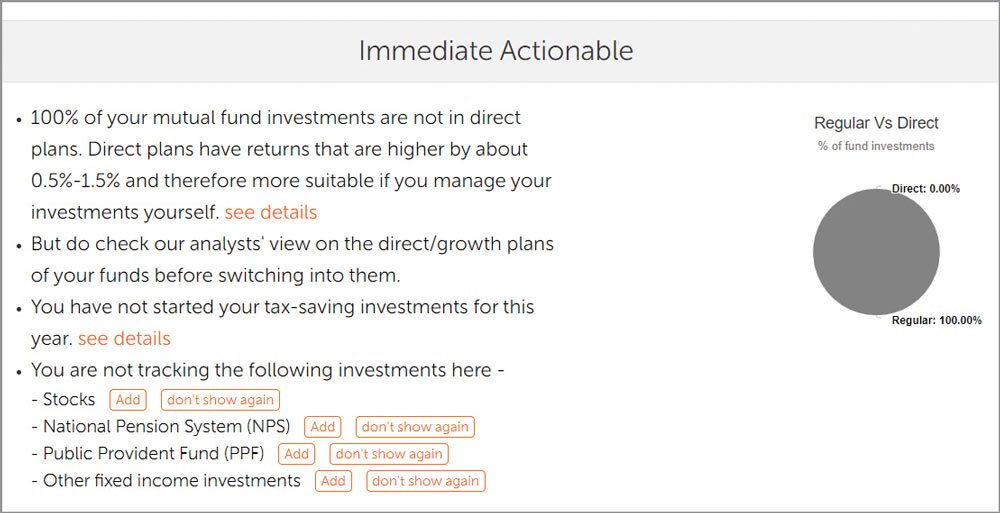Screen dimensions: 1000x513
Task: Click the 'Stocks' list item text
Action: coord(69,399)
